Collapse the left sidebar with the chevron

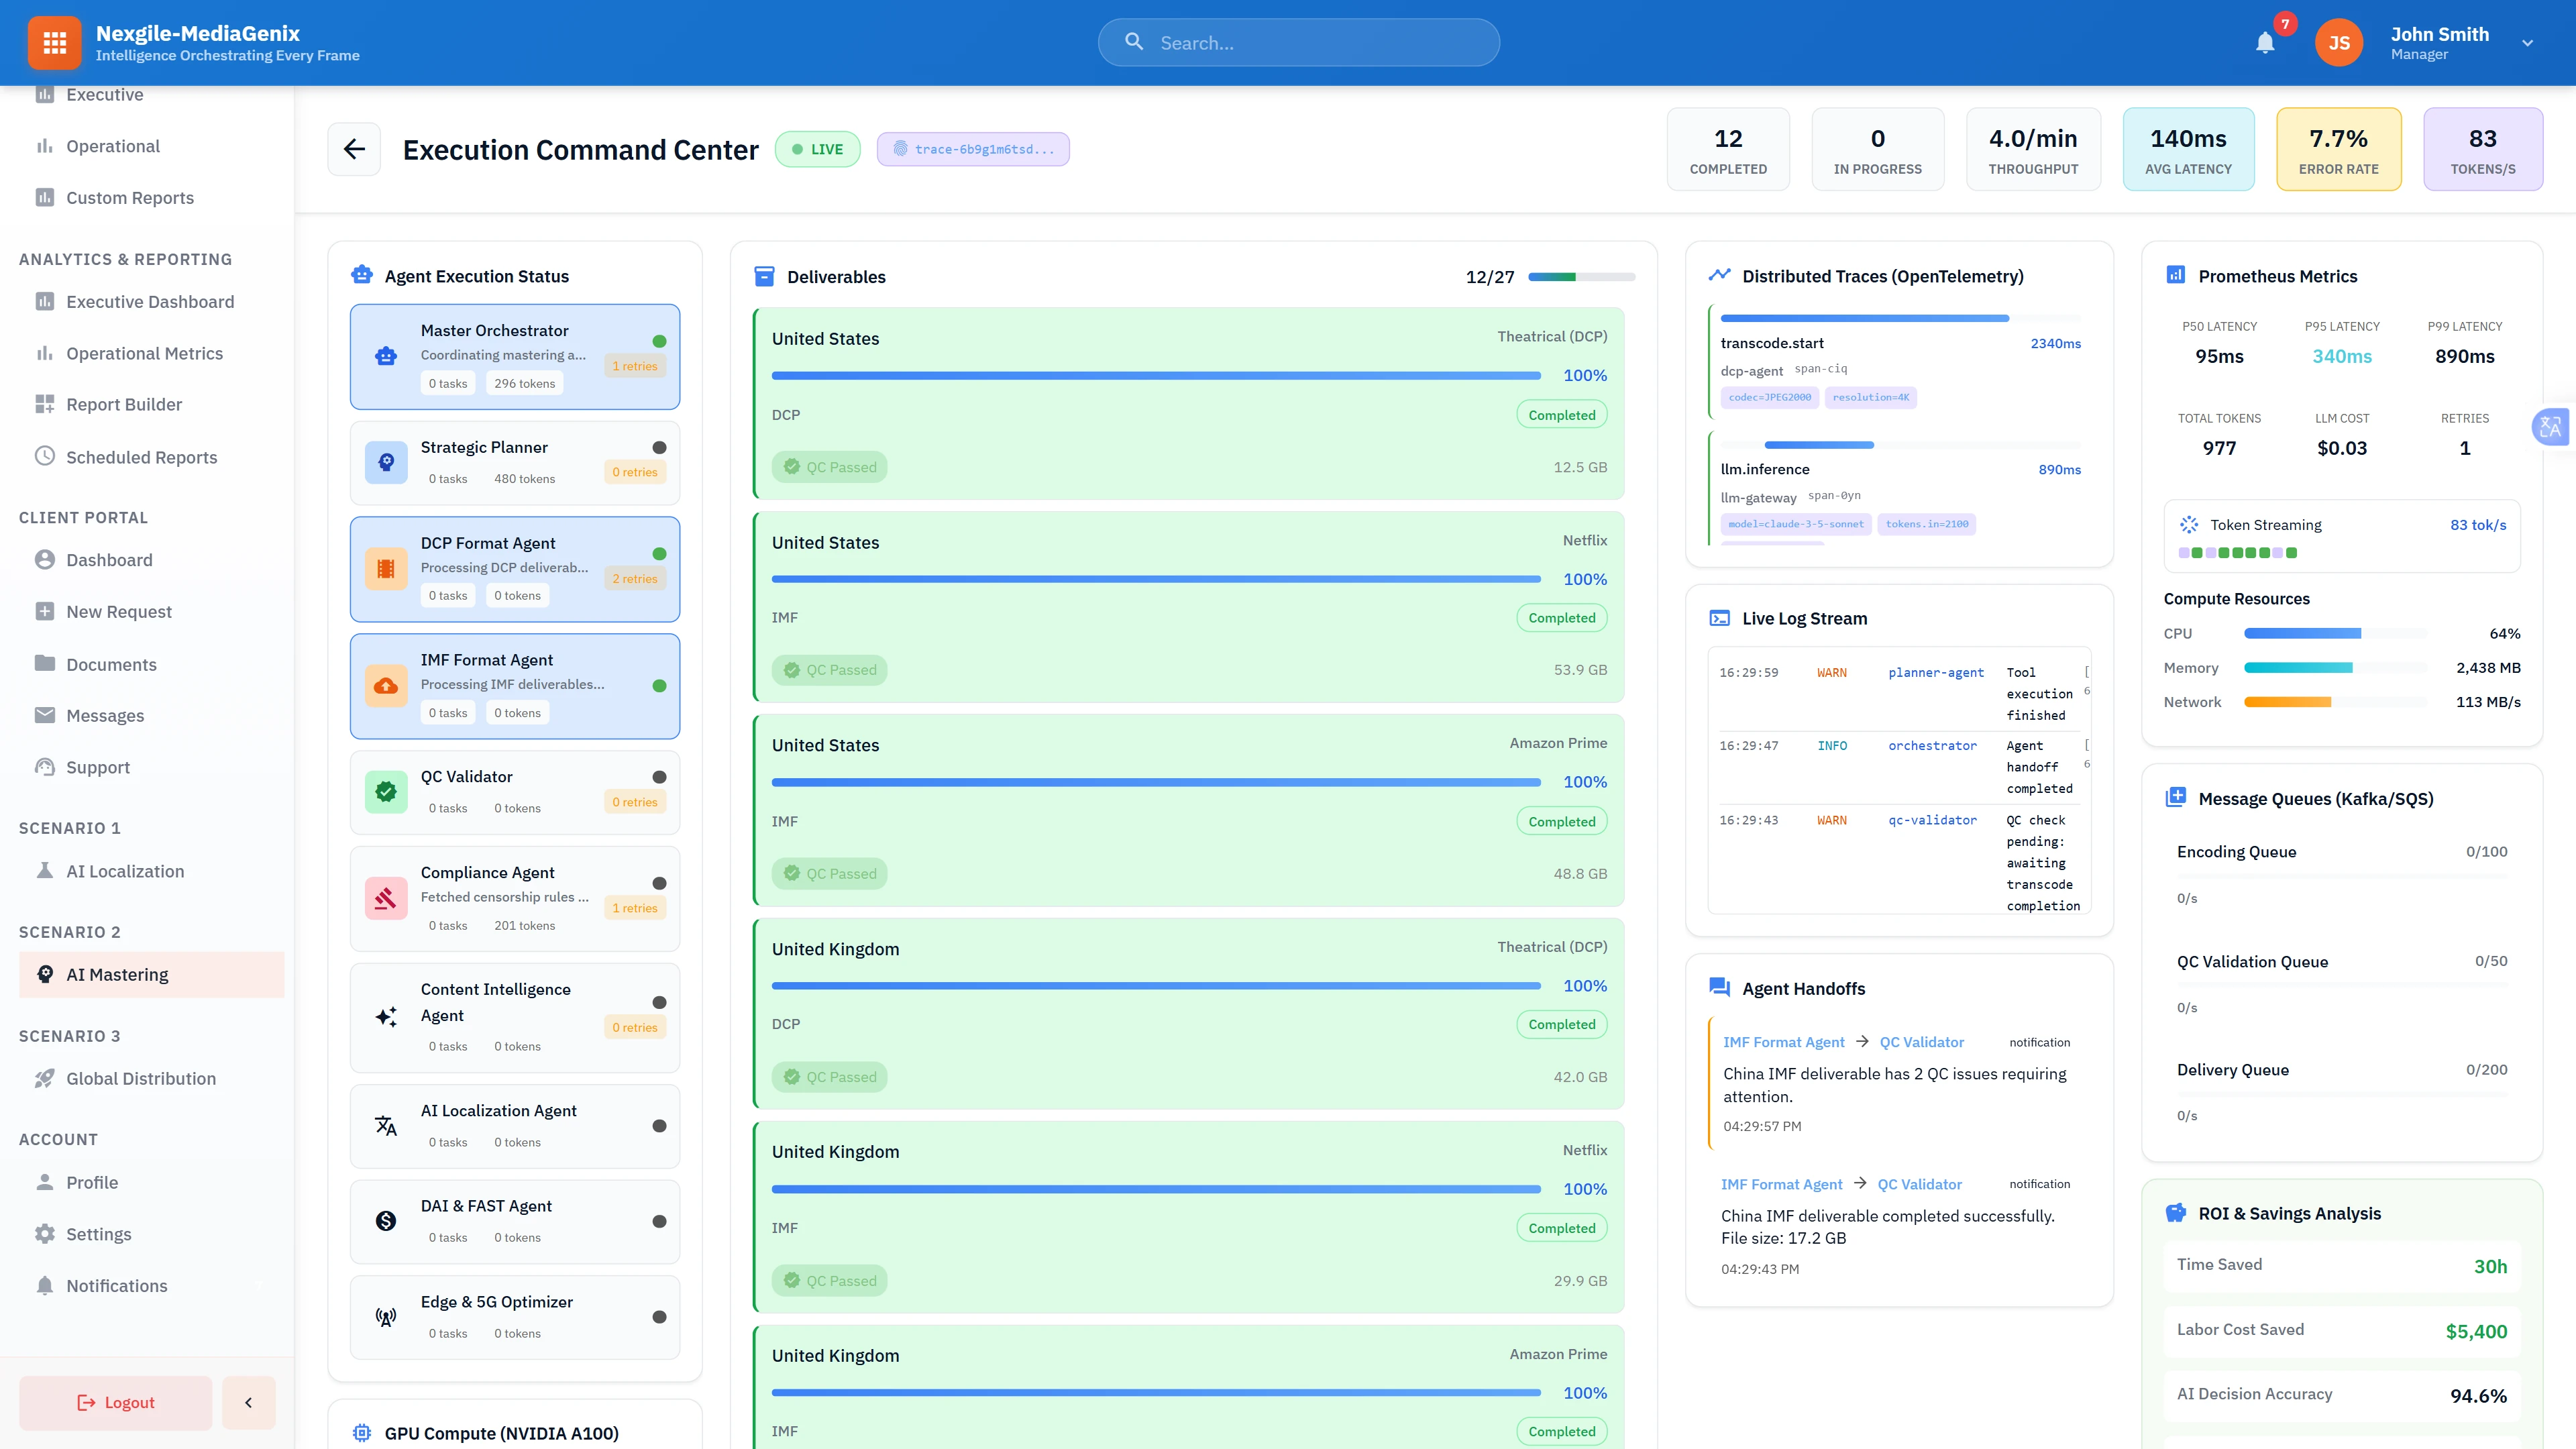[248, 1402]
